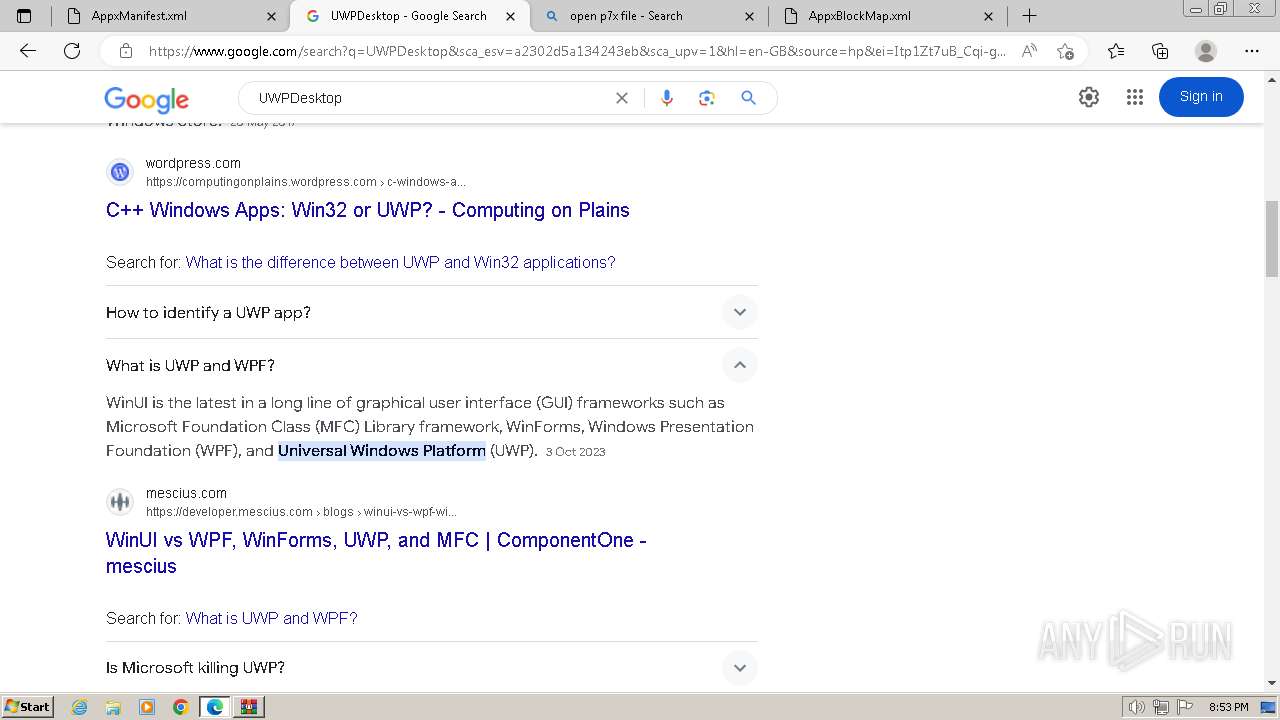Open the browser profile avatar
The image size is (1280, 720).
[x=1206, y=51]
